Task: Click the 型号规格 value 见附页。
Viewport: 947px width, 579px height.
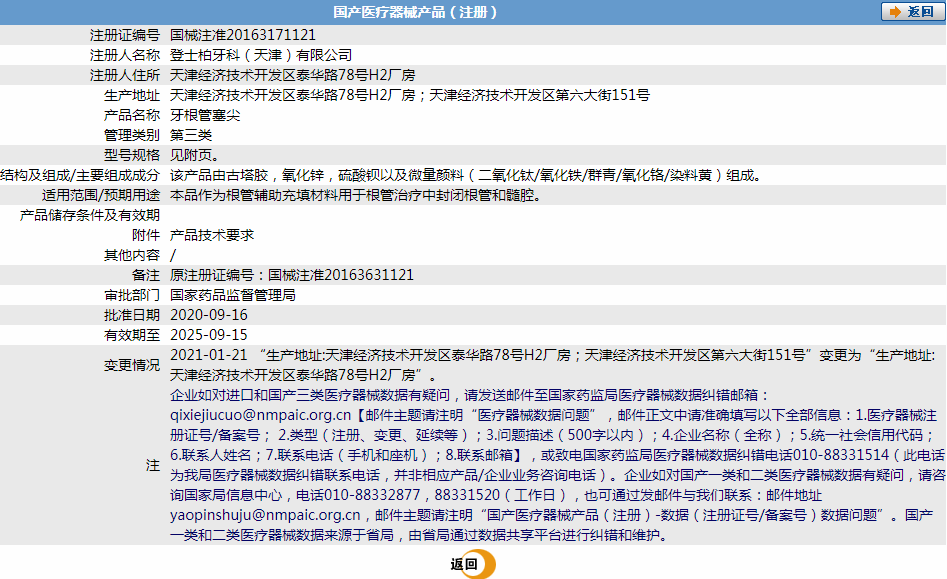Action: point(194,155)
